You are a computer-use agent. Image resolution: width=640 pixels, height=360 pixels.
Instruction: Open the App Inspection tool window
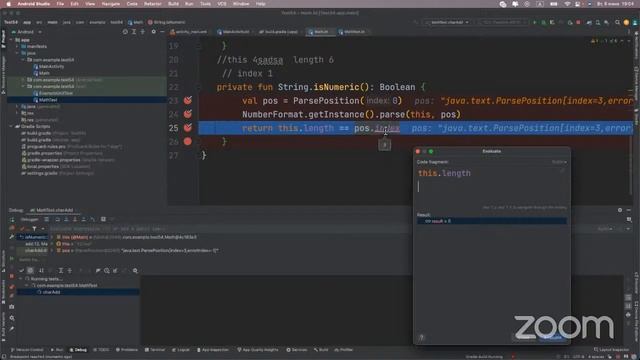pos(213,350)
